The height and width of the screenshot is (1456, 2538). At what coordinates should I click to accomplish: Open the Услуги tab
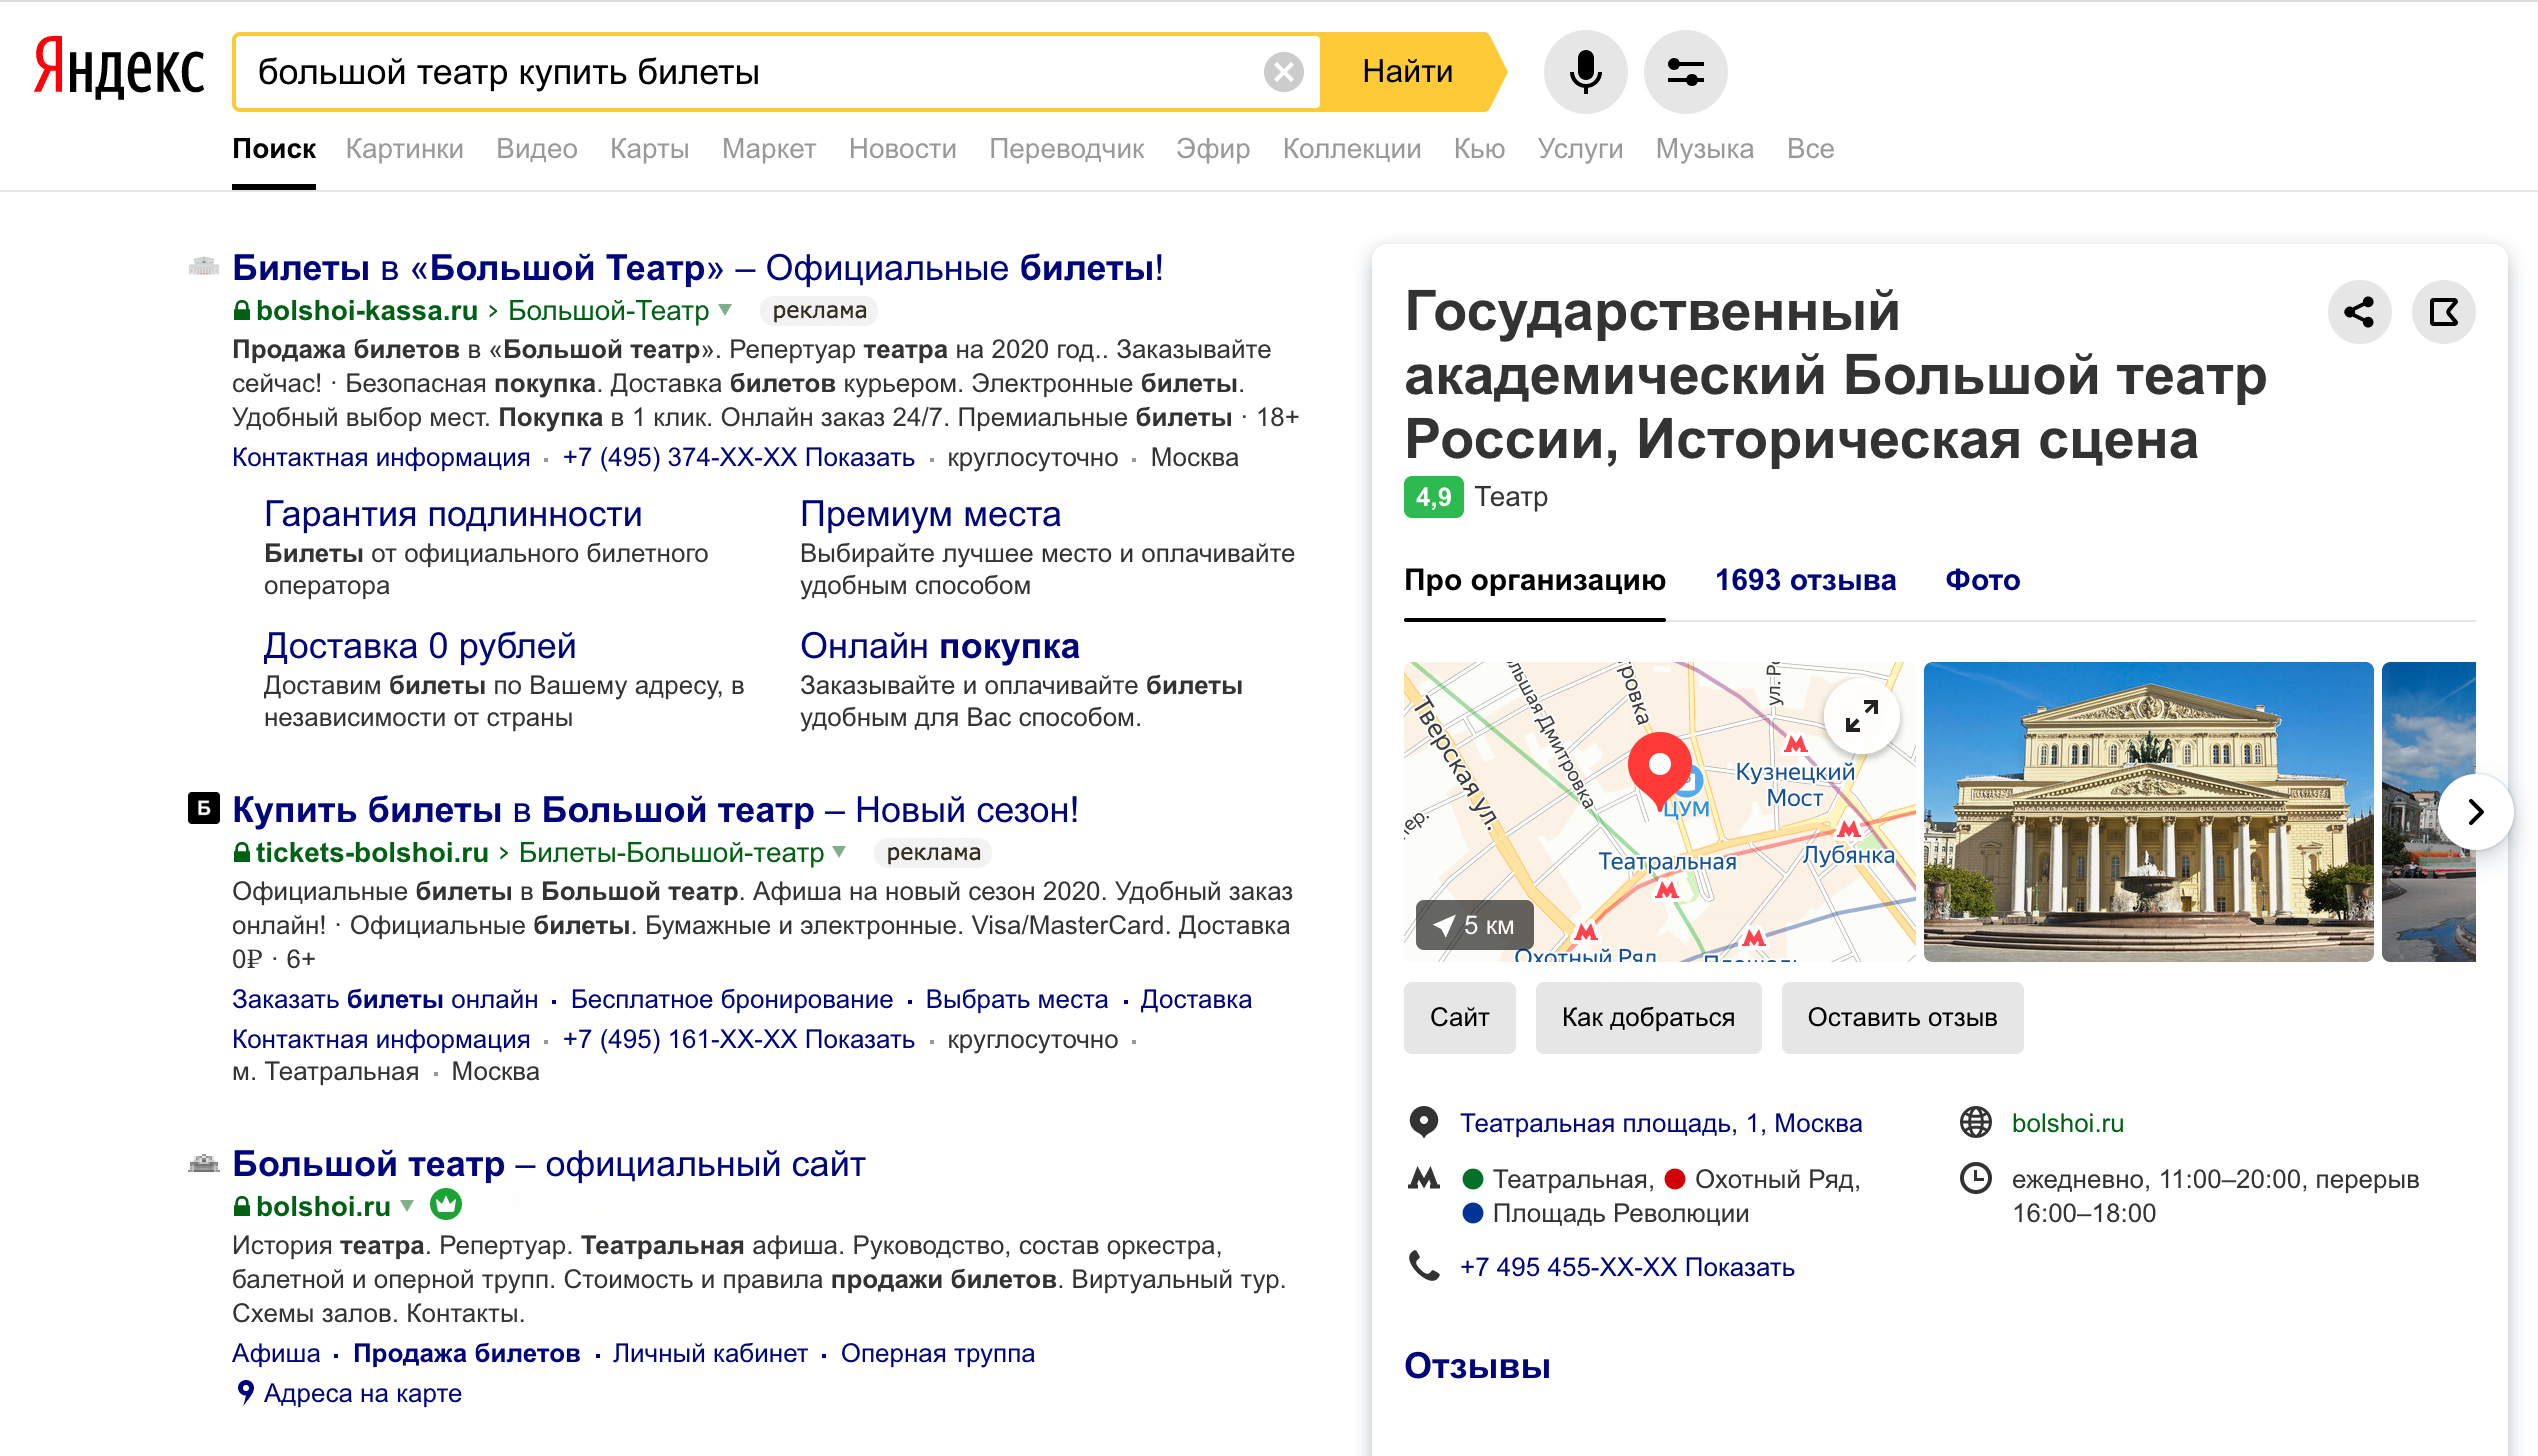click(1579, 149)
